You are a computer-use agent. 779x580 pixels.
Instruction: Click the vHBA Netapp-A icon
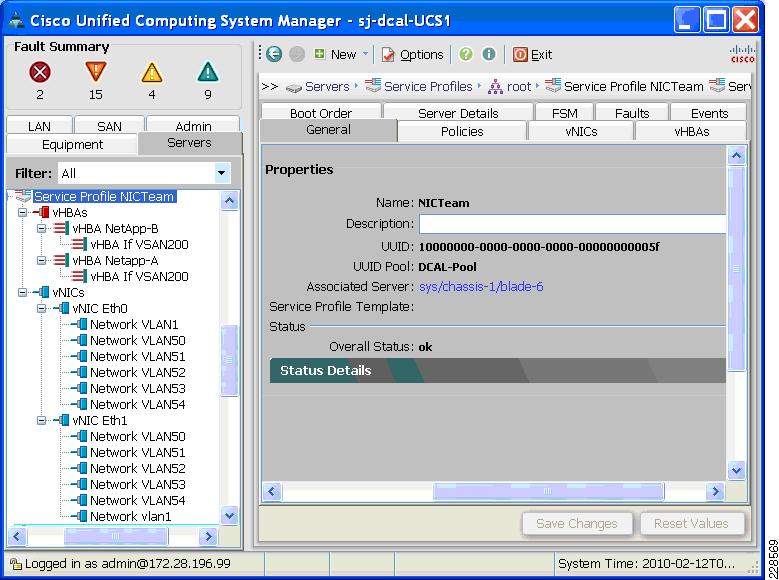coord(61,260)
